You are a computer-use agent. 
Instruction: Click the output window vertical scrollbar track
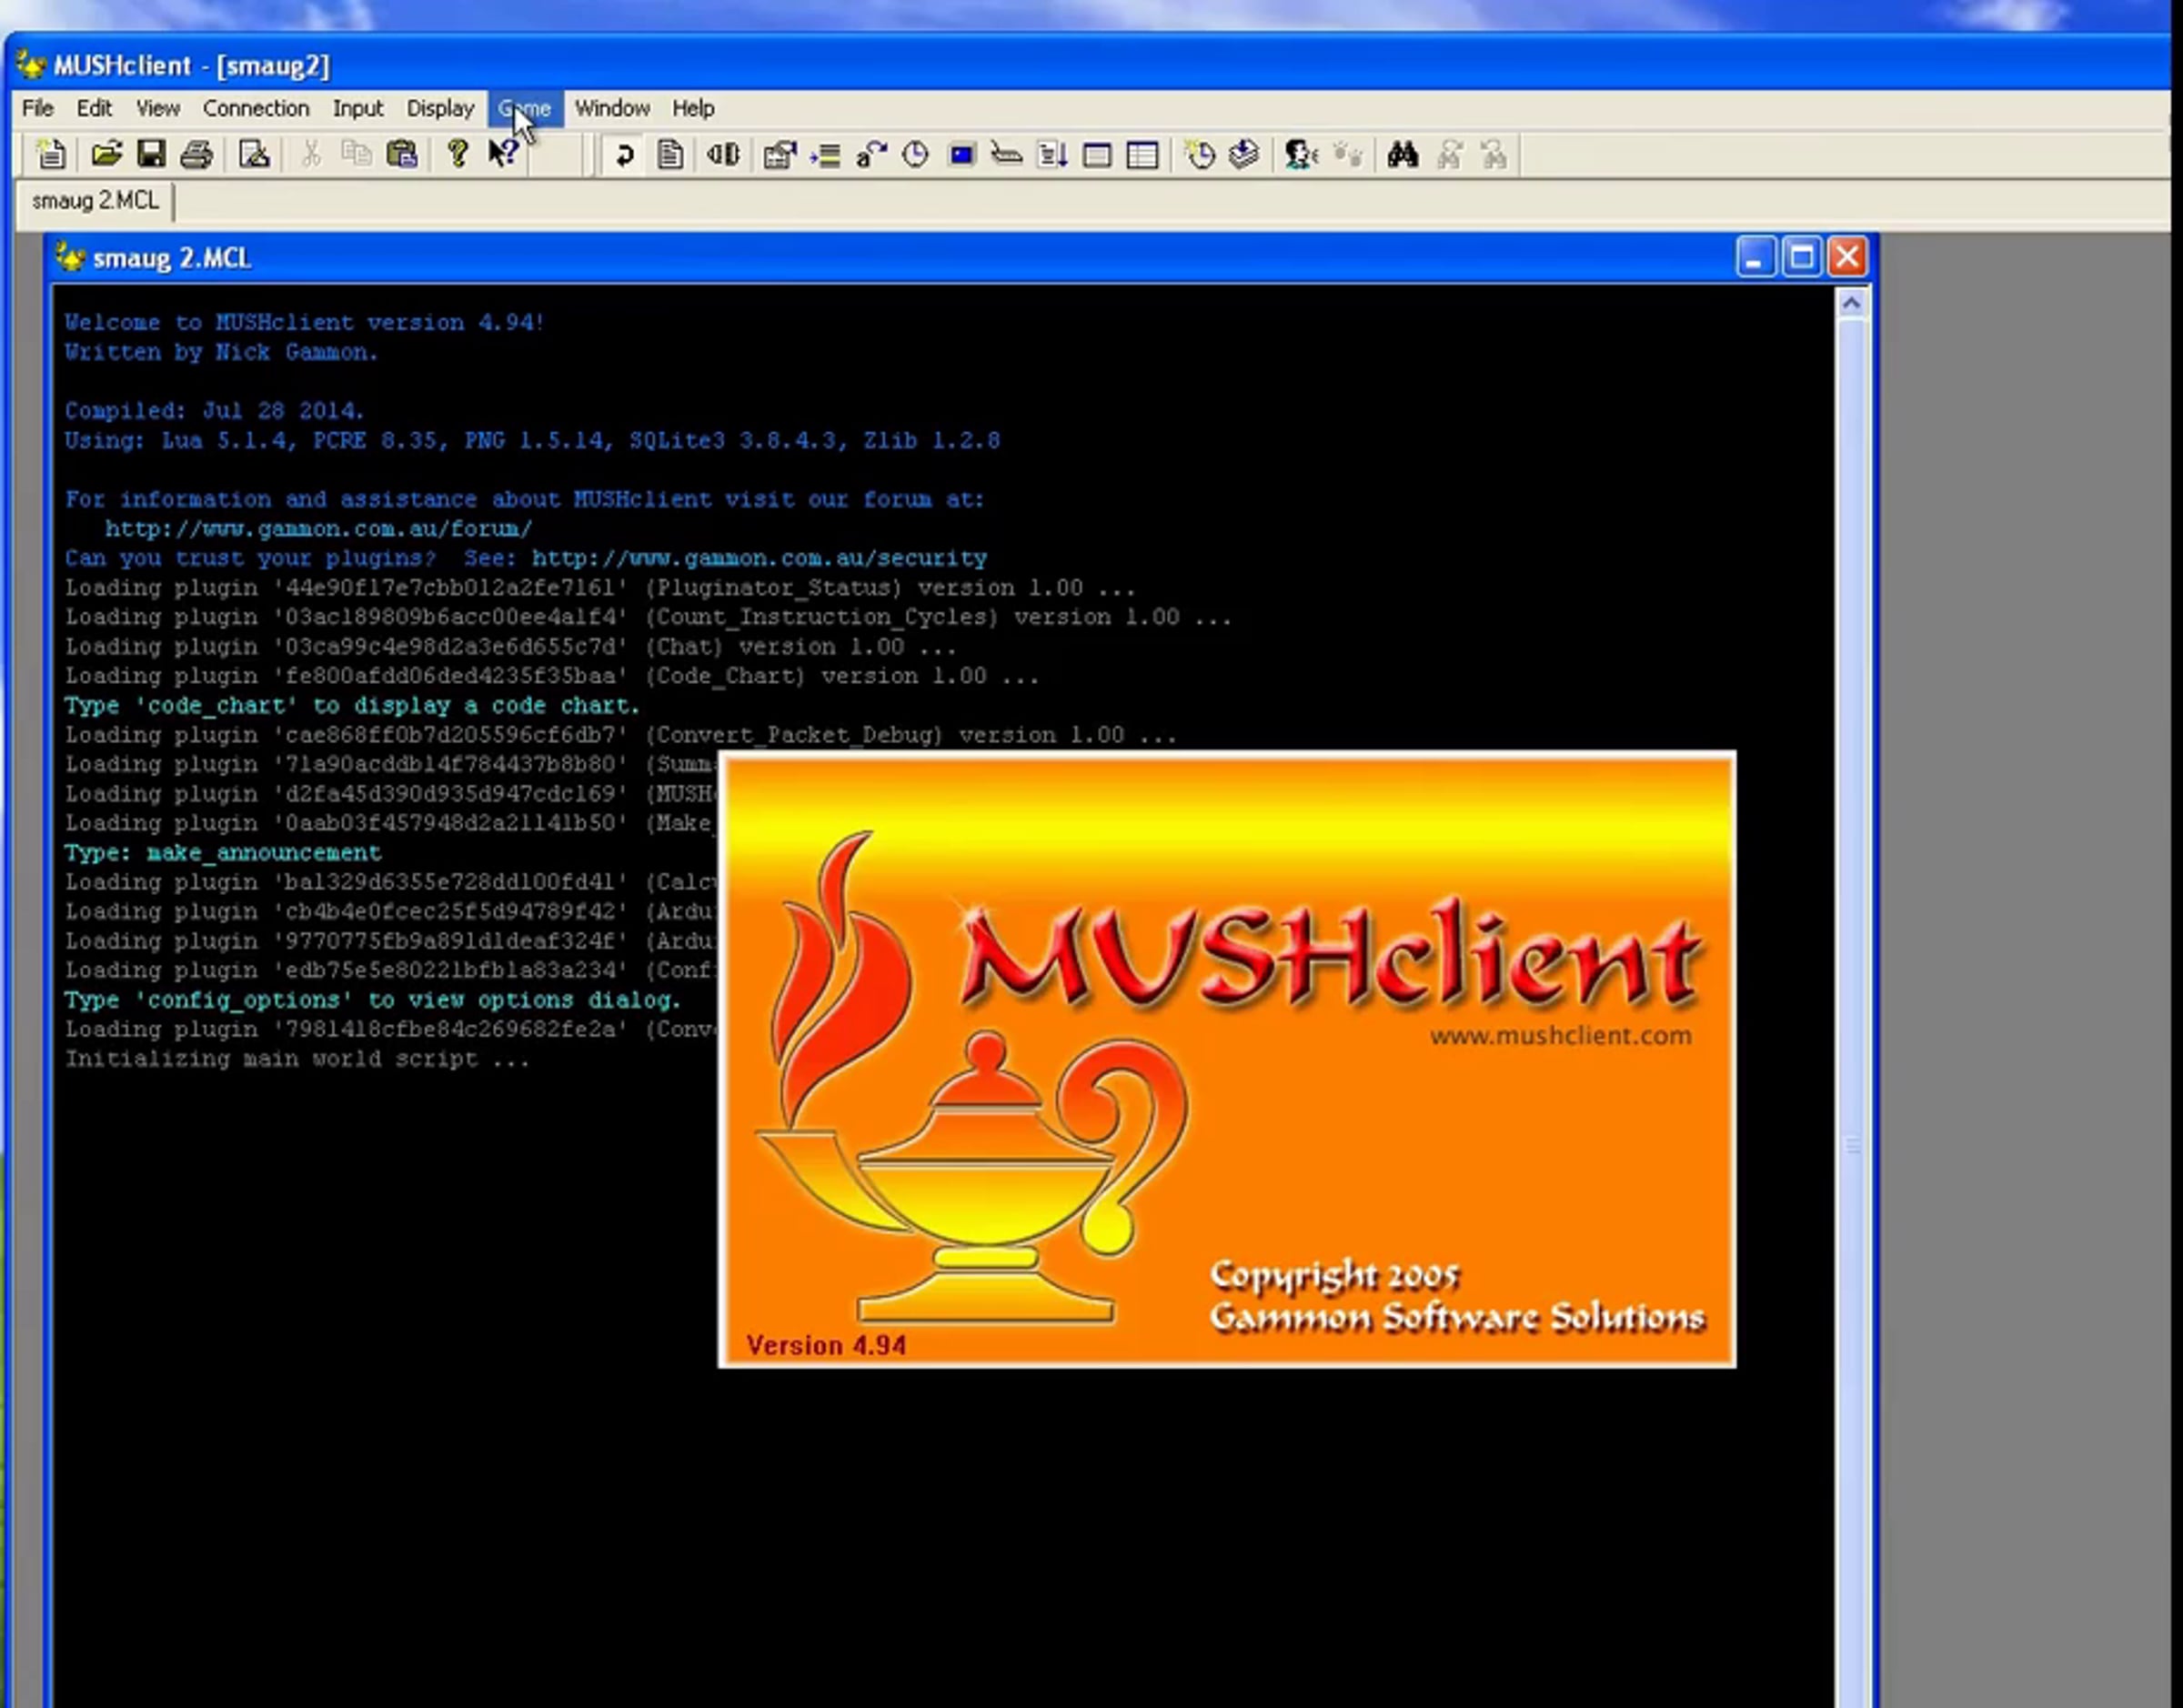(x=1851, y=1010)
